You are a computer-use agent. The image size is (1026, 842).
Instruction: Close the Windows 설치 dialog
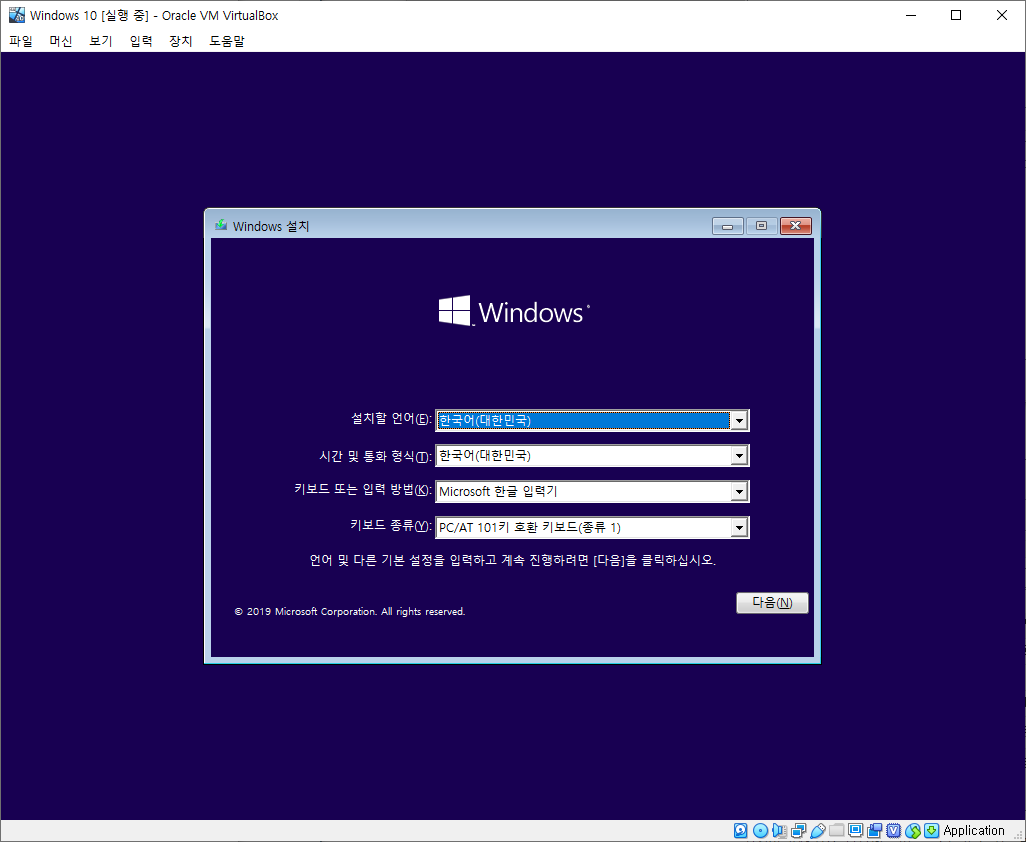796,226
